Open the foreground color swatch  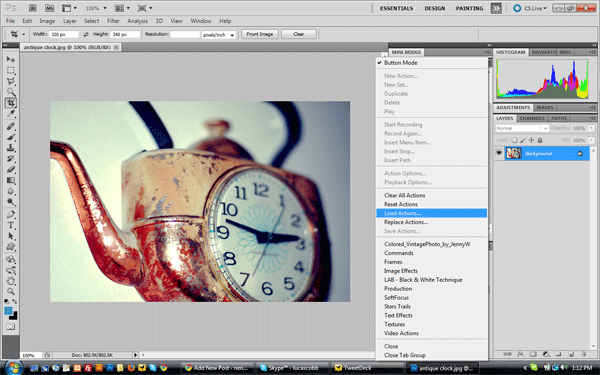coord(8,311)
